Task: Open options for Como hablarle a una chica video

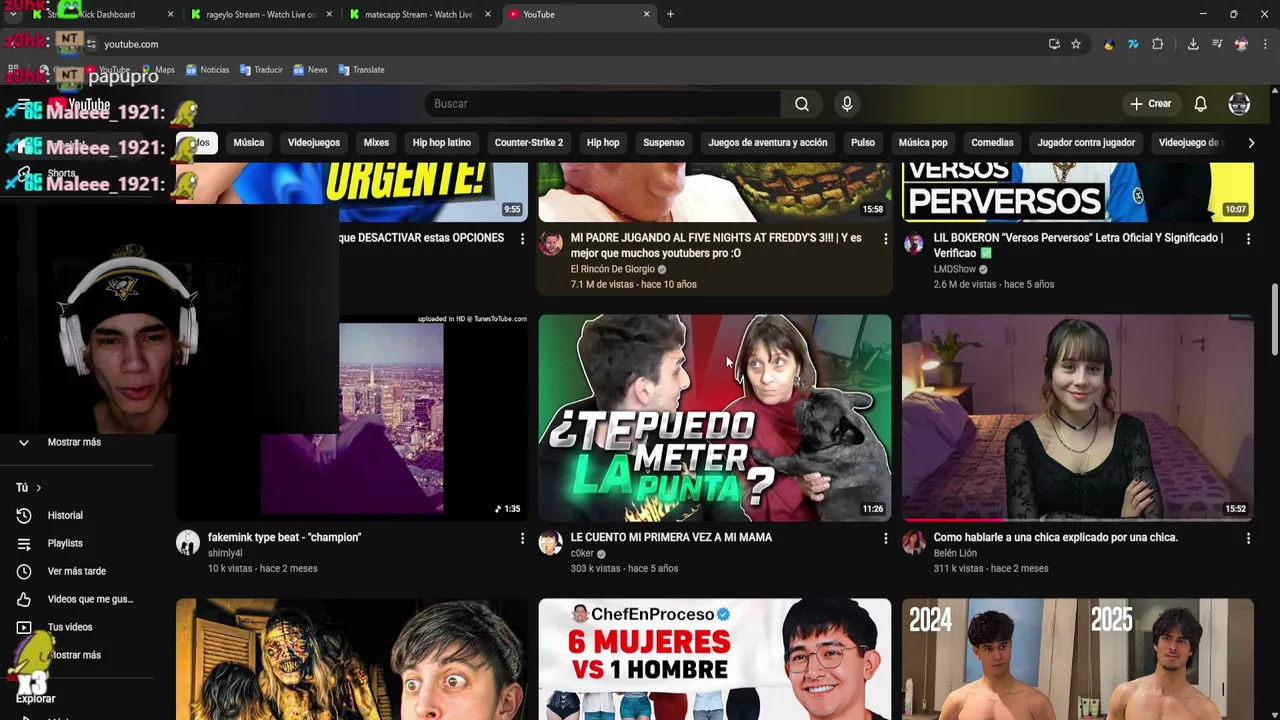Action: [1248, 538]
